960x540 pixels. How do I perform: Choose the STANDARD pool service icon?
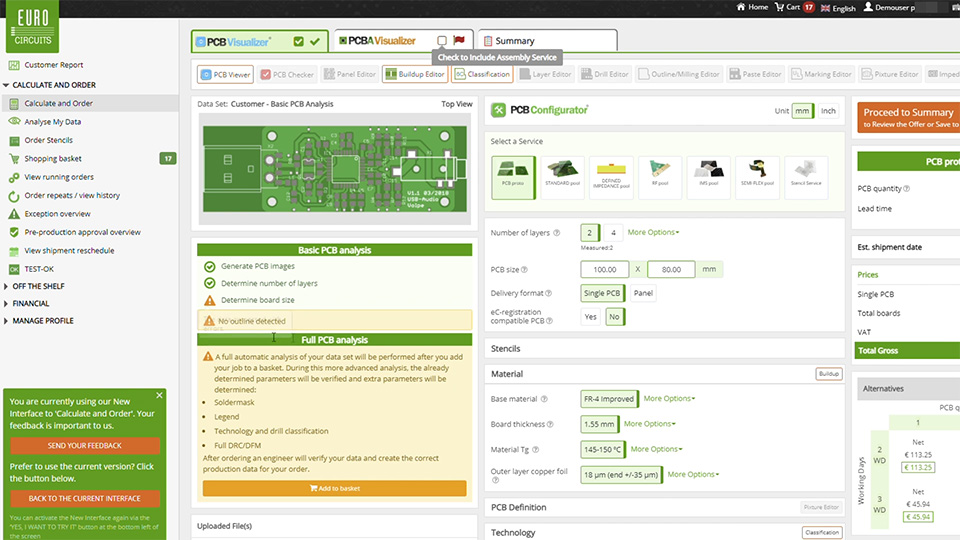[x=562, y=176]
